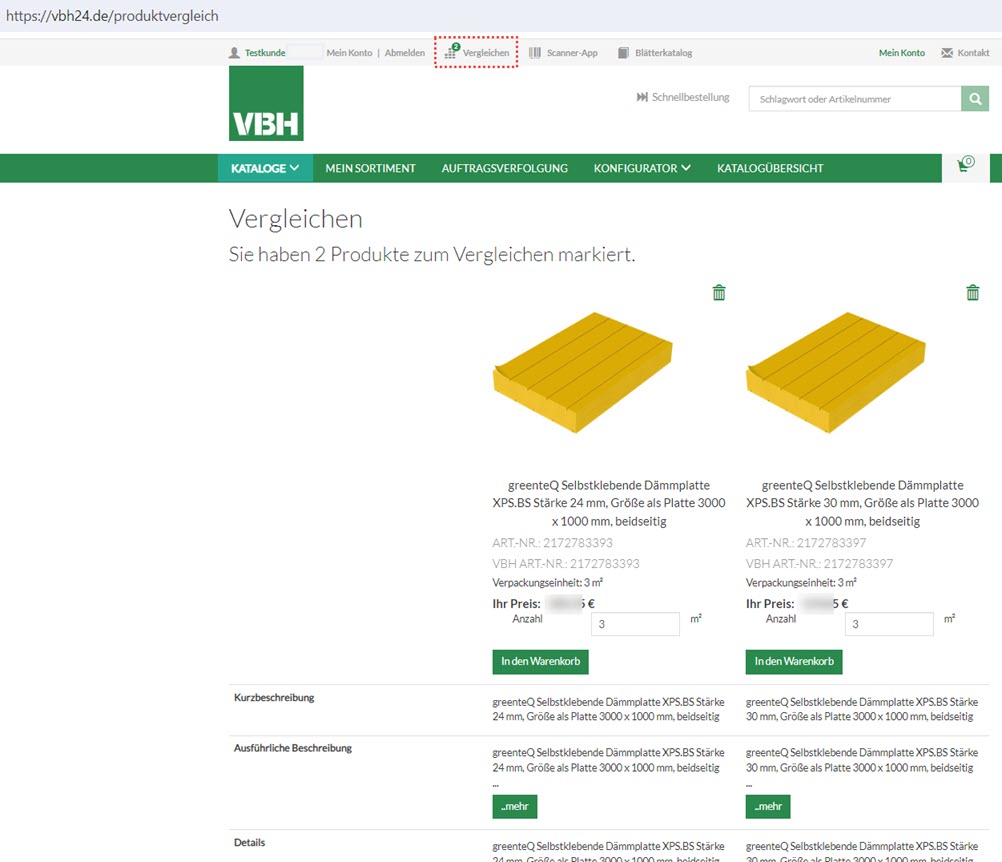
Task: Click the Abmelden logout link
Action: tap(405, 53)
